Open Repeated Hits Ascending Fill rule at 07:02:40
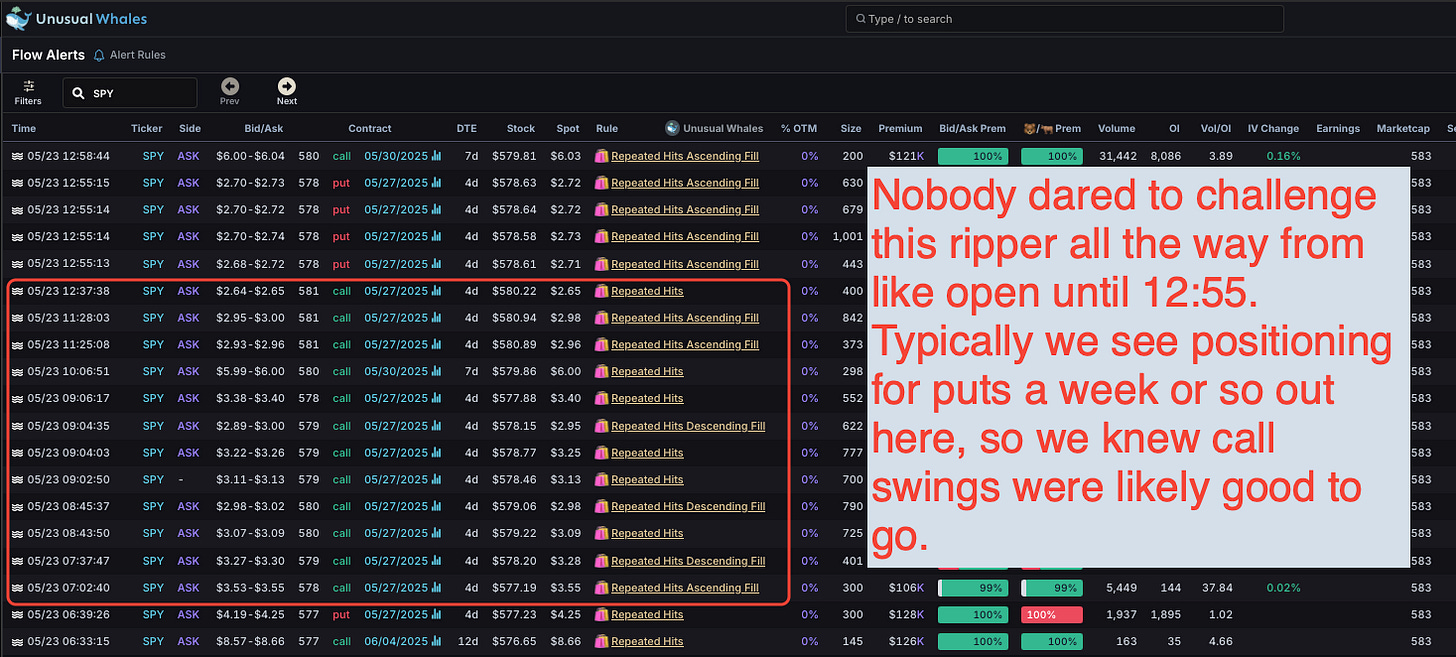The height and width of the screenshot is (657, 1456). click(685, 588)
